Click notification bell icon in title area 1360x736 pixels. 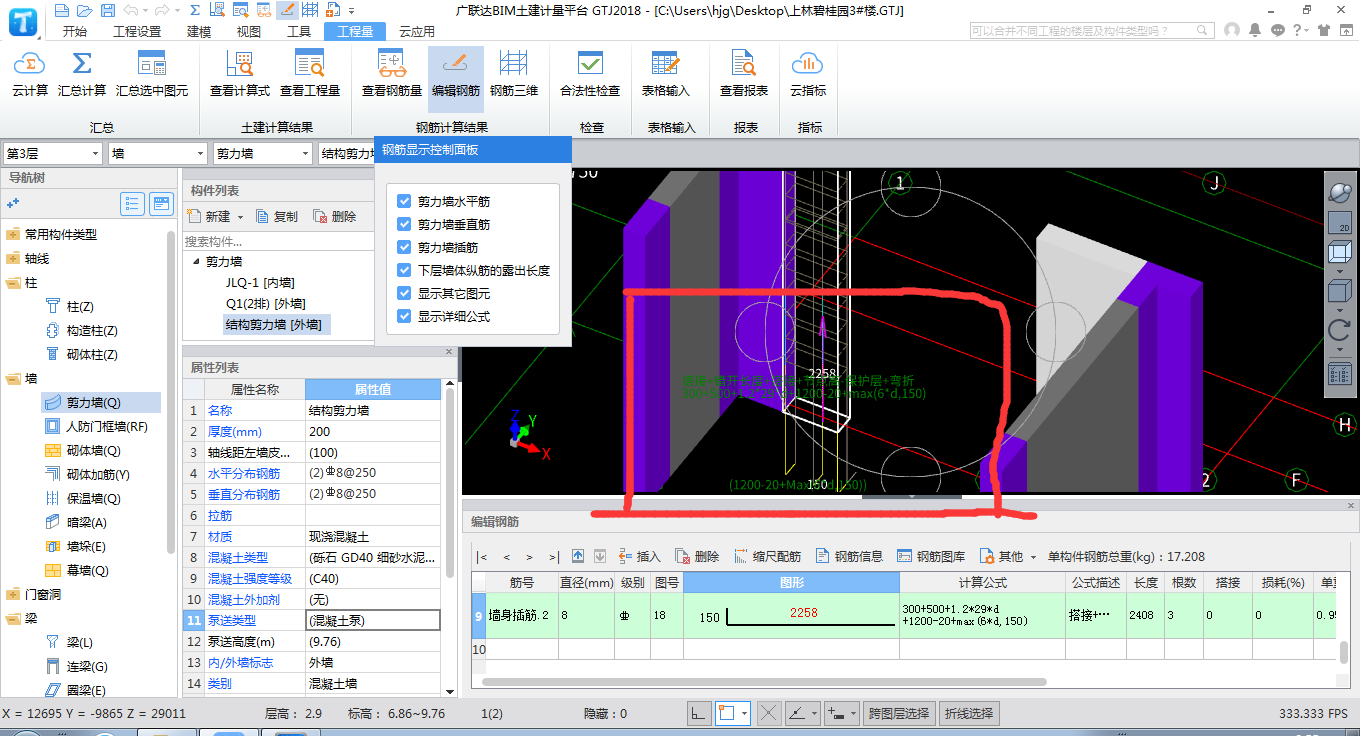[1255, 31]
